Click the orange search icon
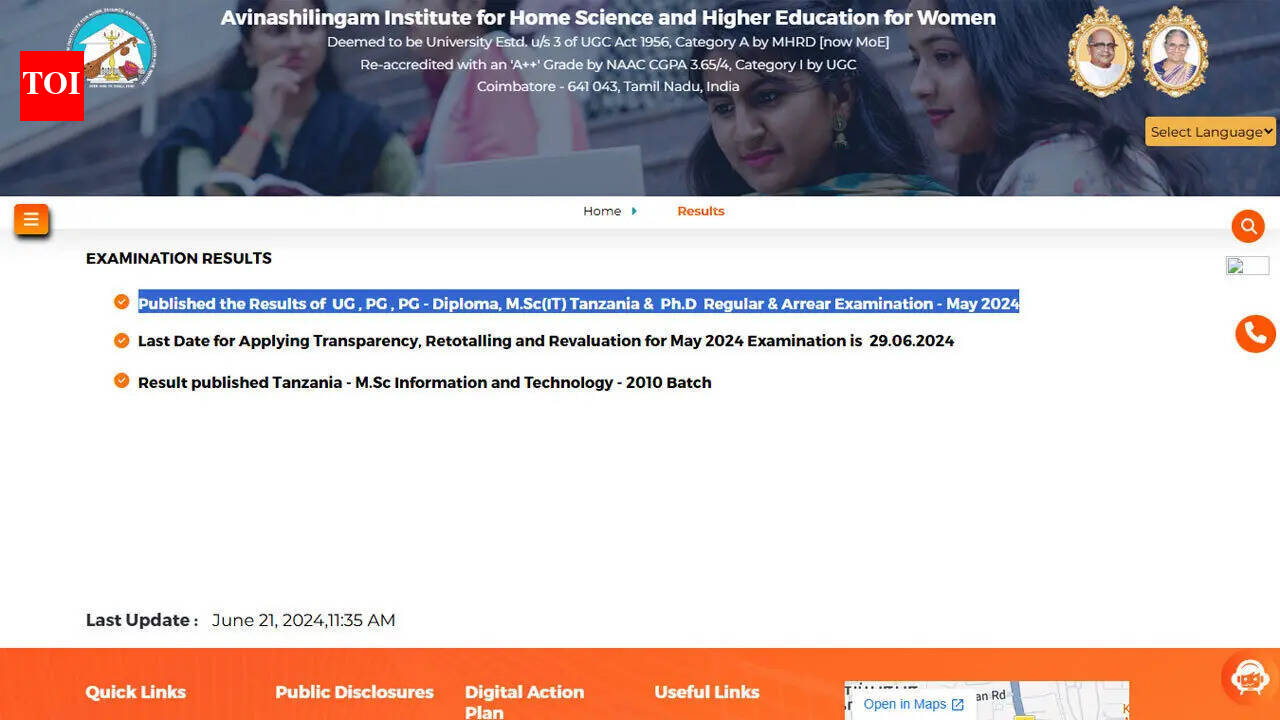Viewport: 1280px width, 720px height. (x=1248, y=227)
